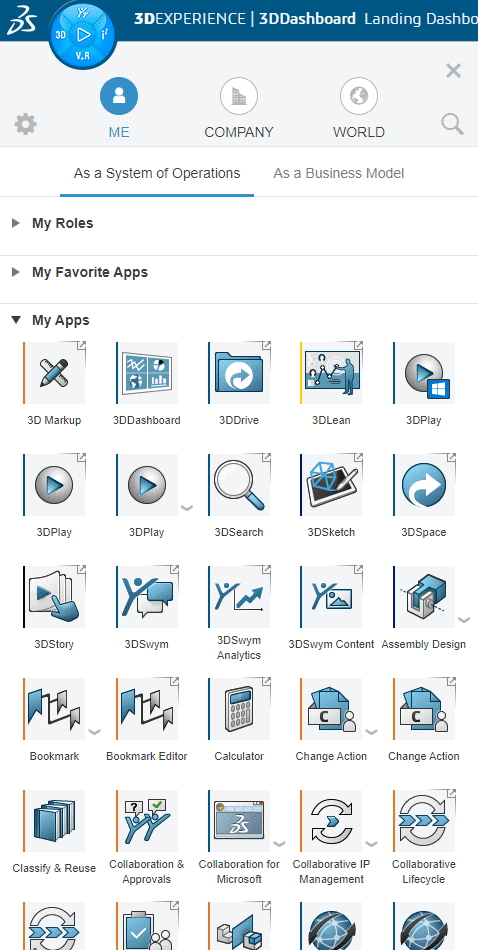The image size is (478, 950).
Task: Open settings gear in compass panel
Action: coord(25,125)
